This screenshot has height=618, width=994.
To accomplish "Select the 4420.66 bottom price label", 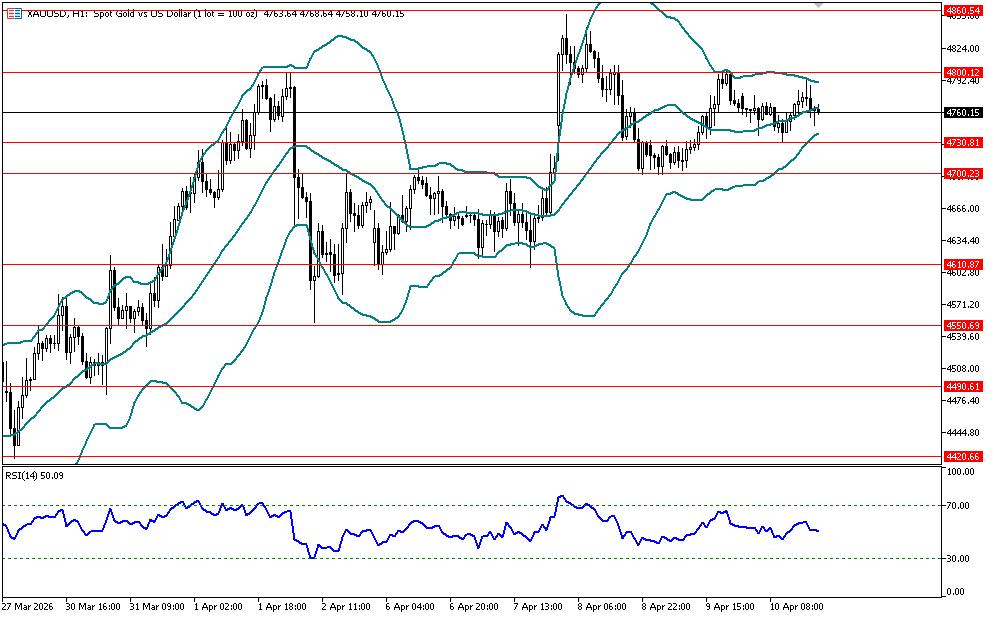I will click(x=962, y=456).
